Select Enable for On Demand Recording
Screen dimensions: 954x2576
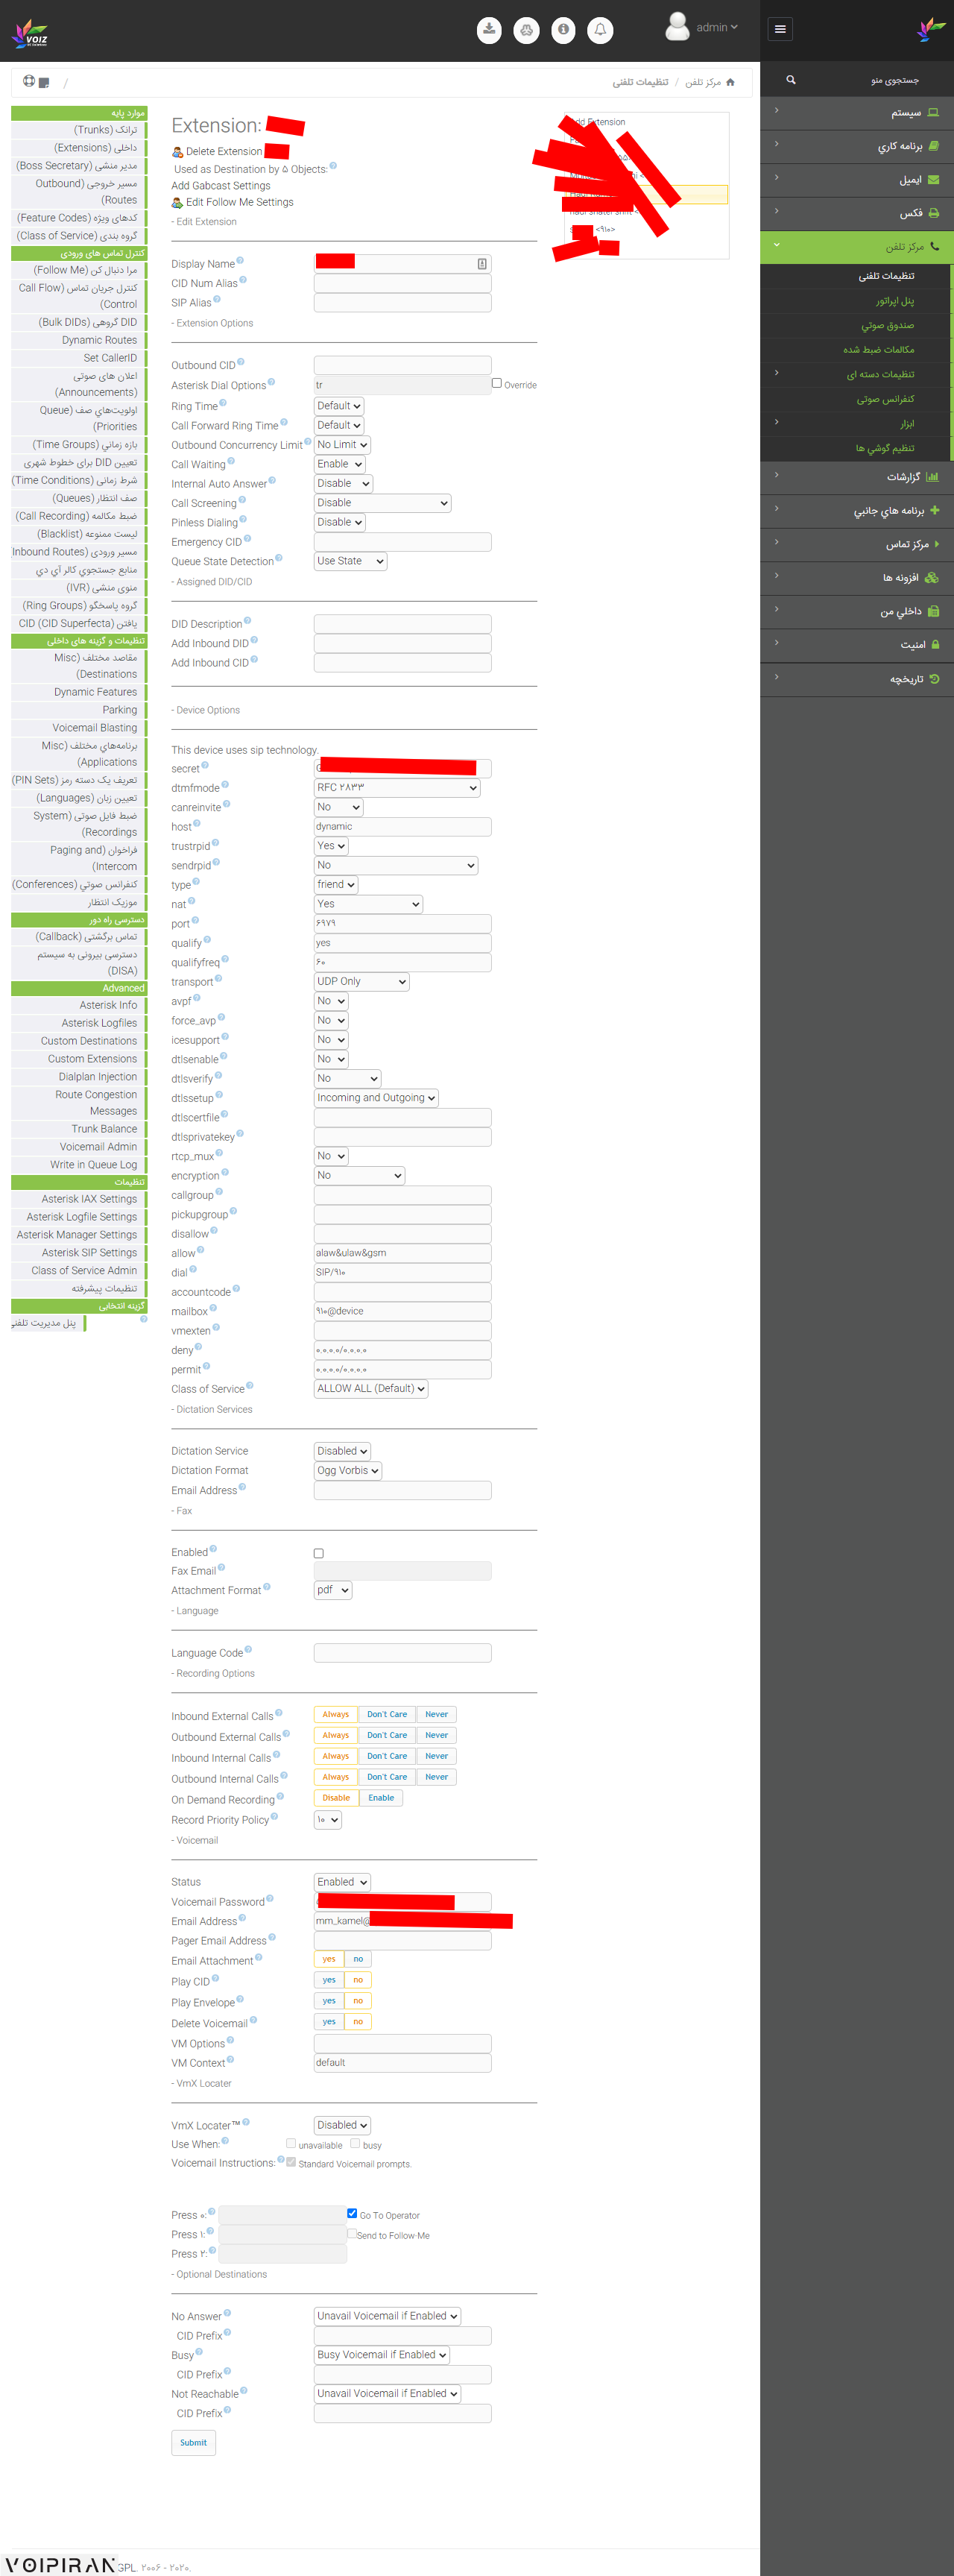pyautogui.click(x=381, y=1798)
